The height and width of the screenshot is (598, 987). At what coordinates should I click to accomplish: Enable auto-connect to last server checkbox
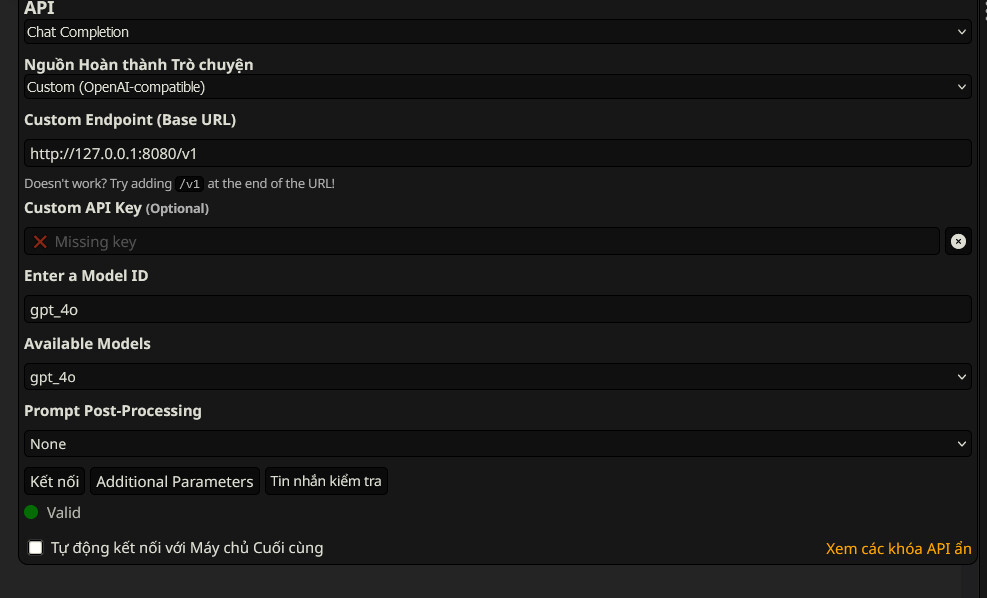click(36, 548)
